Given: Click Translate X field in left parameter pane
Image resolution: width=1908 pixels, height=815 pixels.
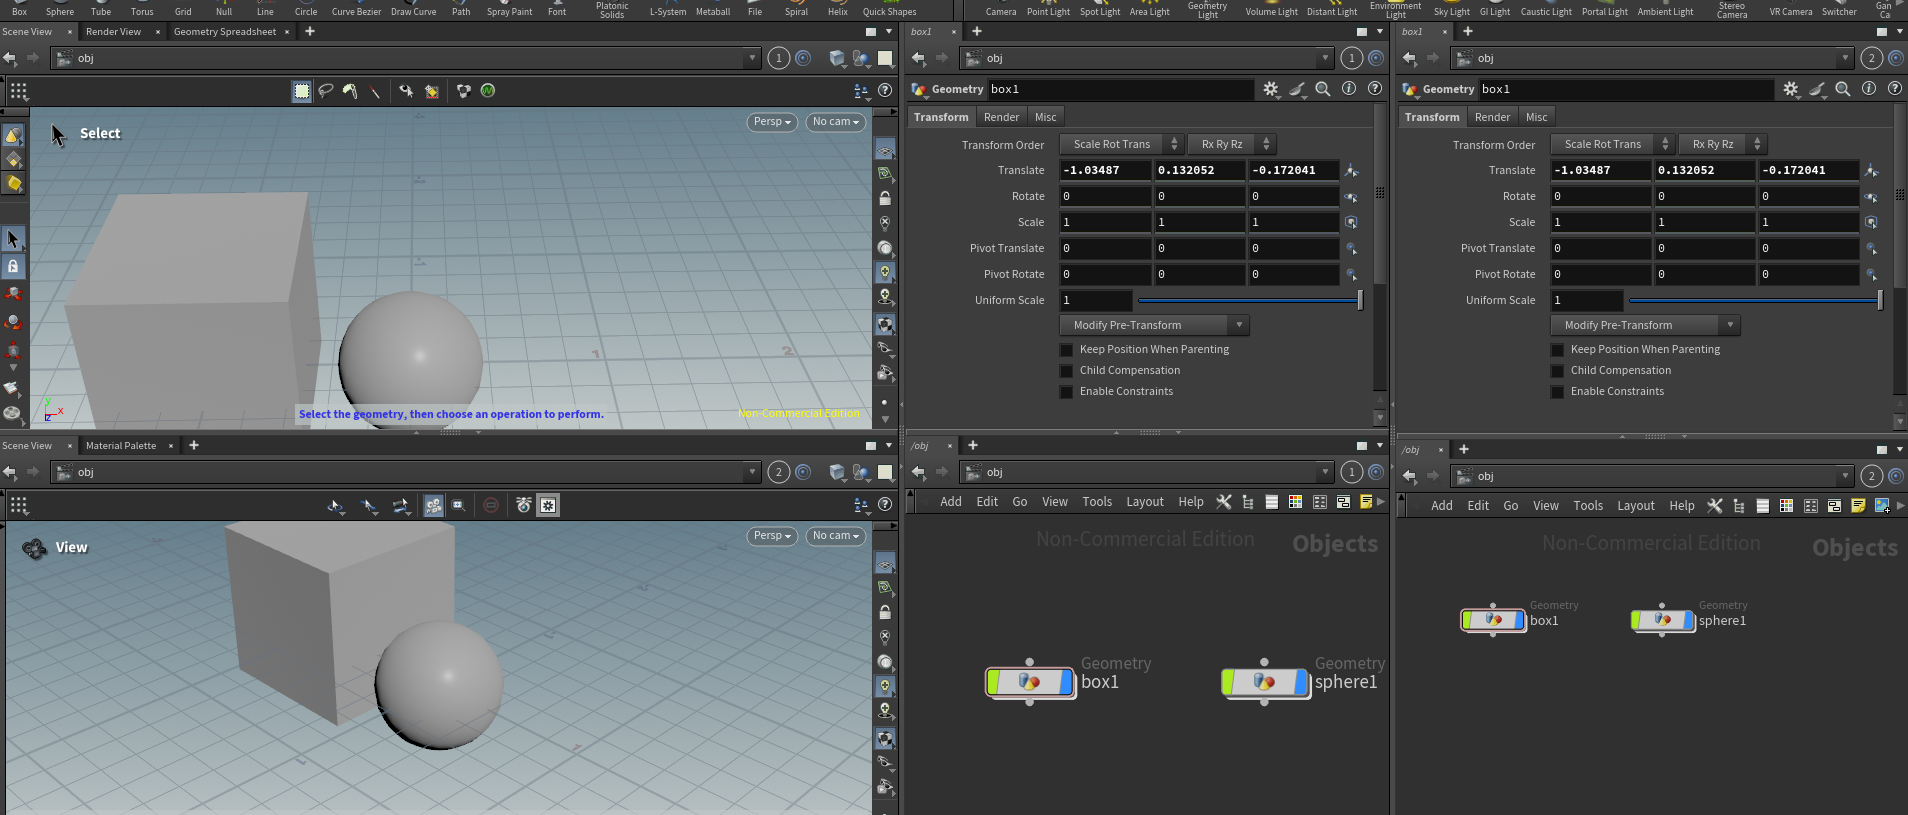Looking at the screenshot, I should (1105, 170).
